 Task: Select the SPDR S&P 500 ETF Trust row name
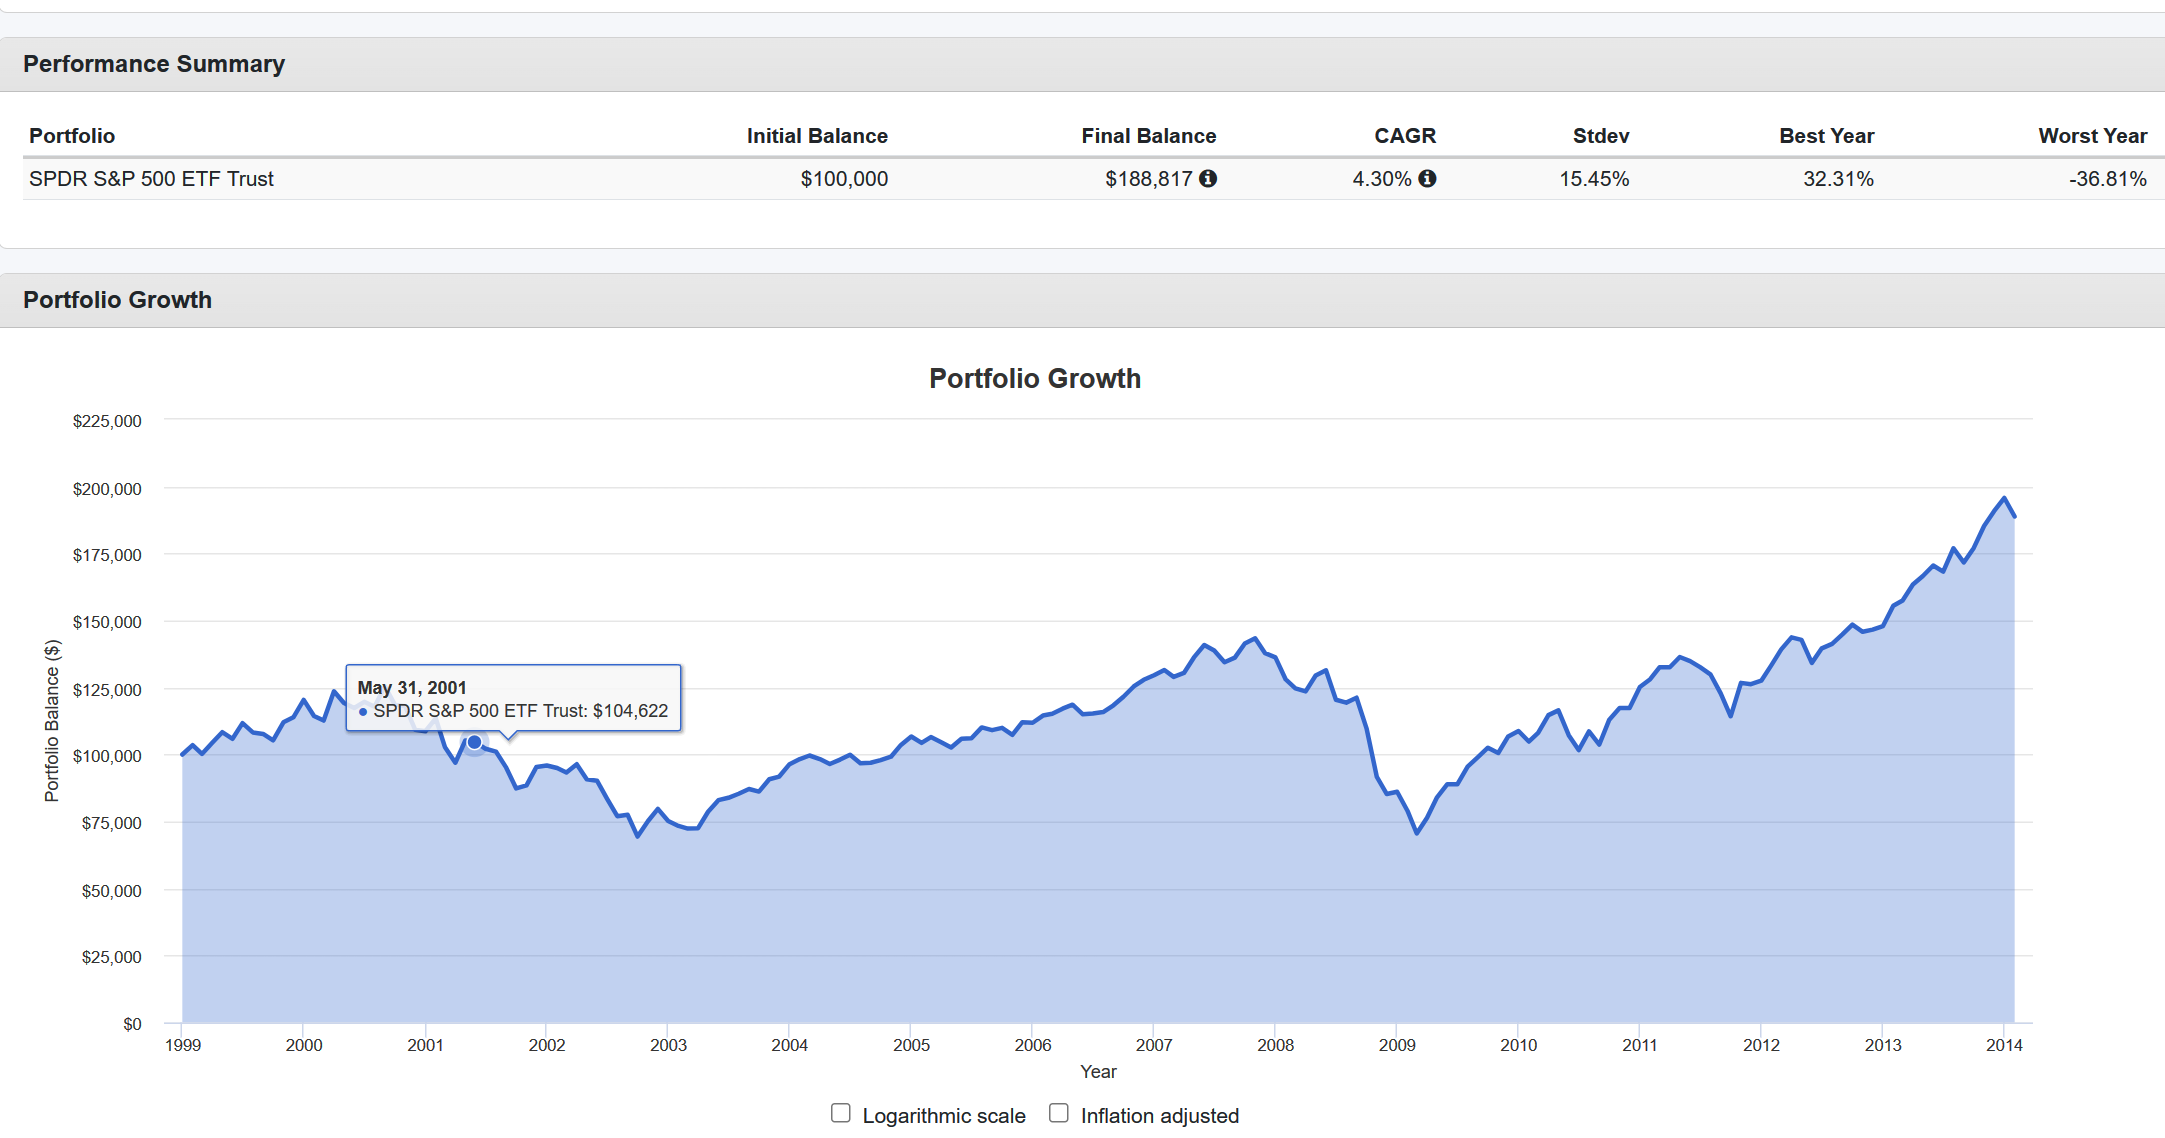[x=151, y=179]
